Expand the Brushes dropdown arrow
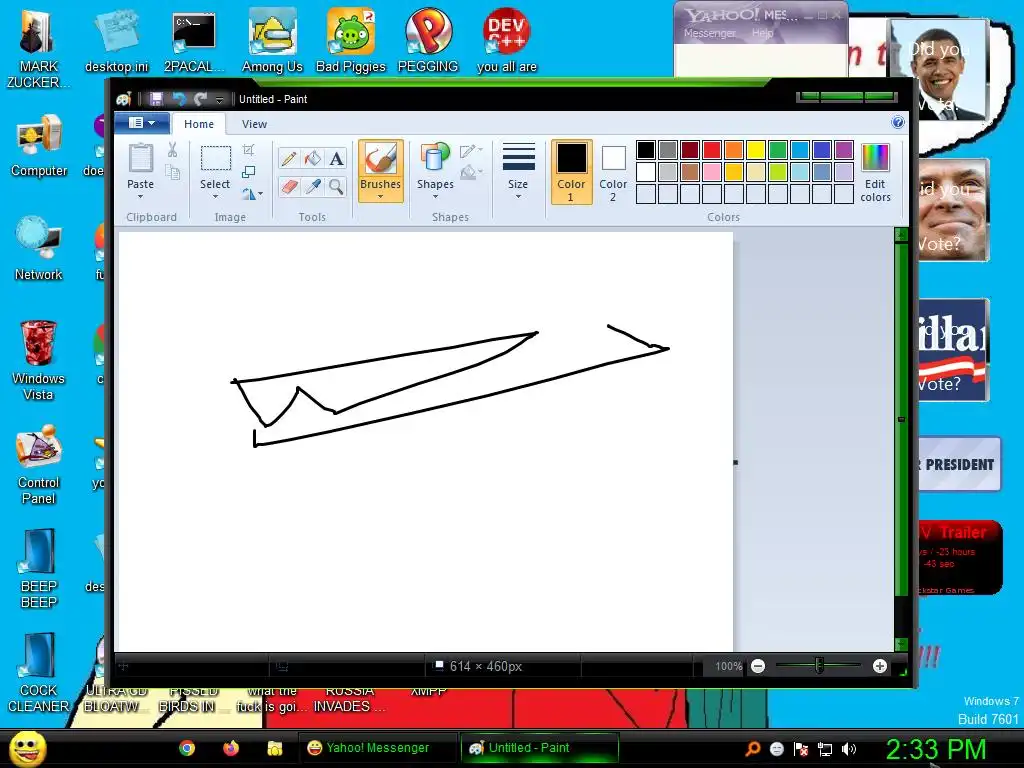 [380, 196]
